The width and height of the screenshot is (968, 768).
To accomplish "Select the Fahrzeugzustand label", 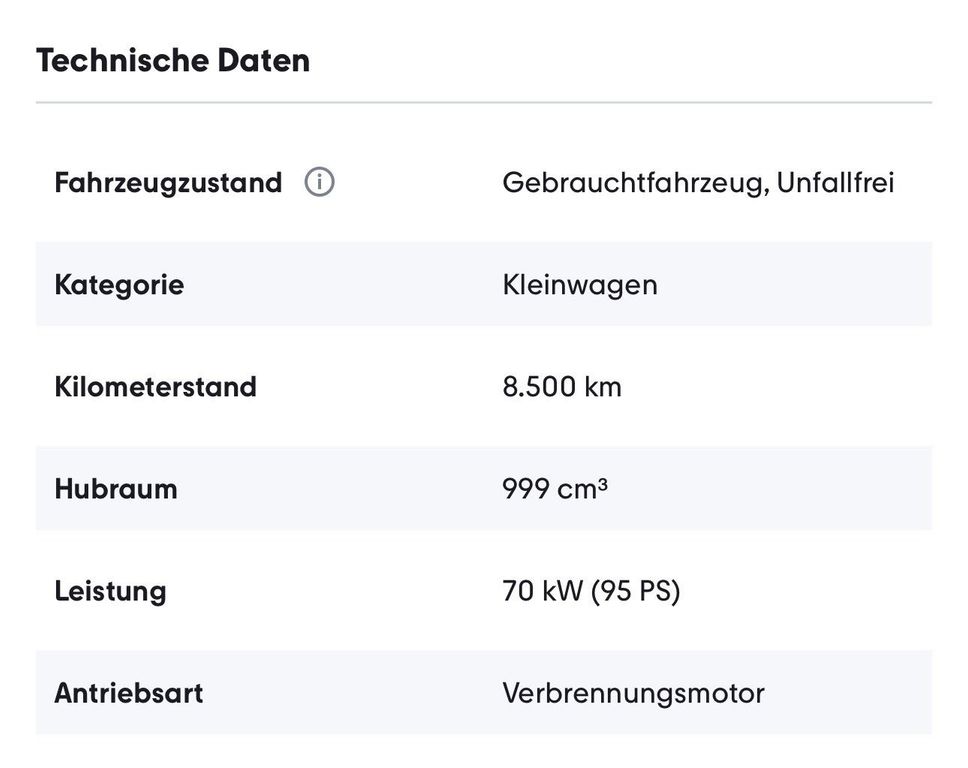I will 168,183.
